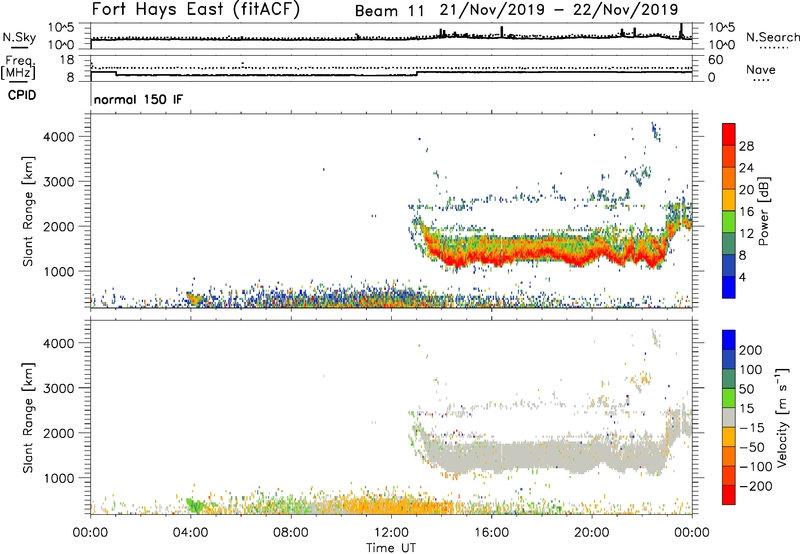Click the '18' tick on frequency axis
The image size is (800, 554).
(x=66, y=60)
